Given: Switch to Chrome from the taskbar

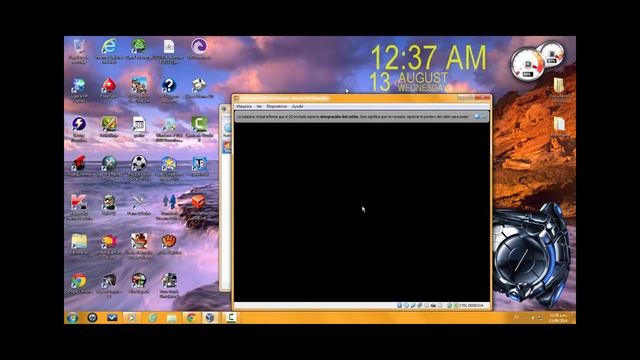Looking at the screenshot, I should [191, 318].
